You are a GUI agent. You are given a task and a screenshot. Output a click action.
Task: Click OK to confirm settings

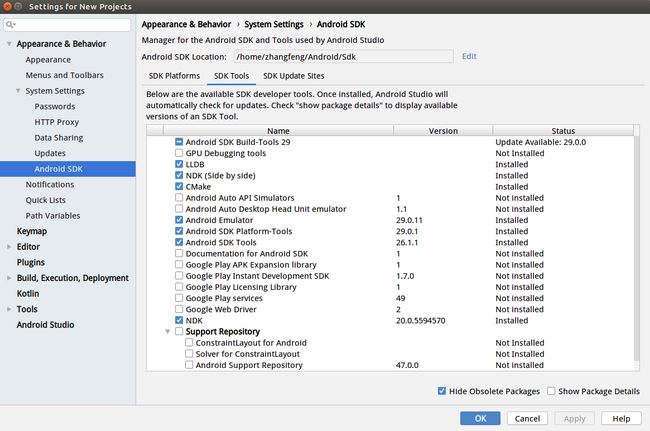click(480, 419)
